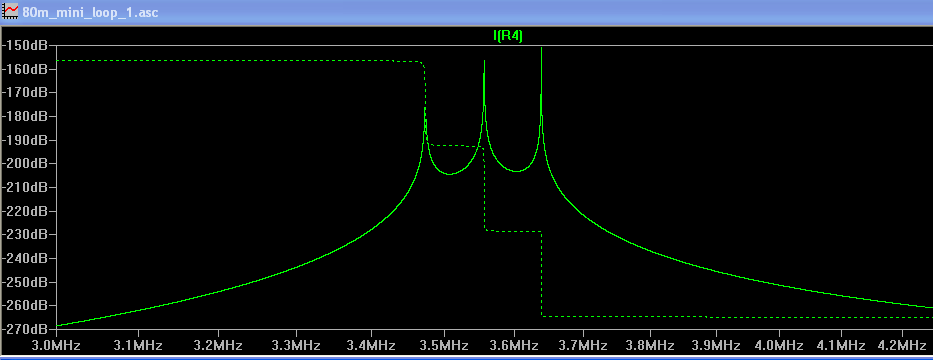Click the -270dB vertical axis label
933x360 pixels.
point(26,329)
